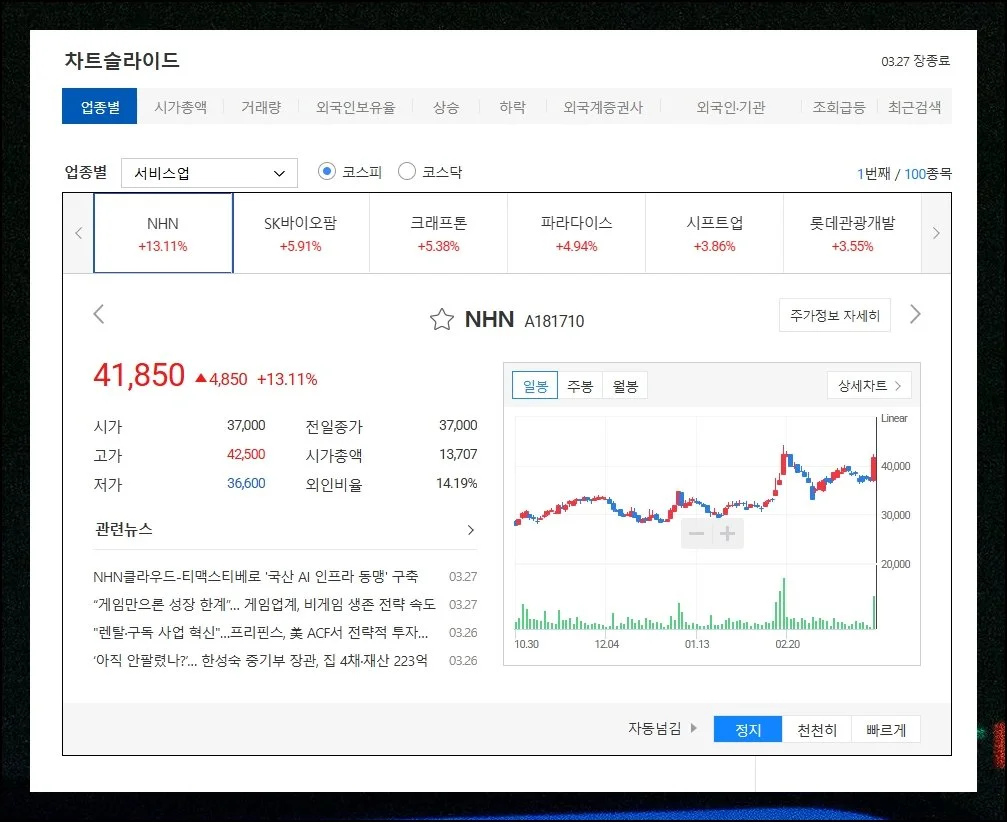Click the left chevron of the stock card strip
The height and width of the screenshot is (822, 1007).
[77, 233]
